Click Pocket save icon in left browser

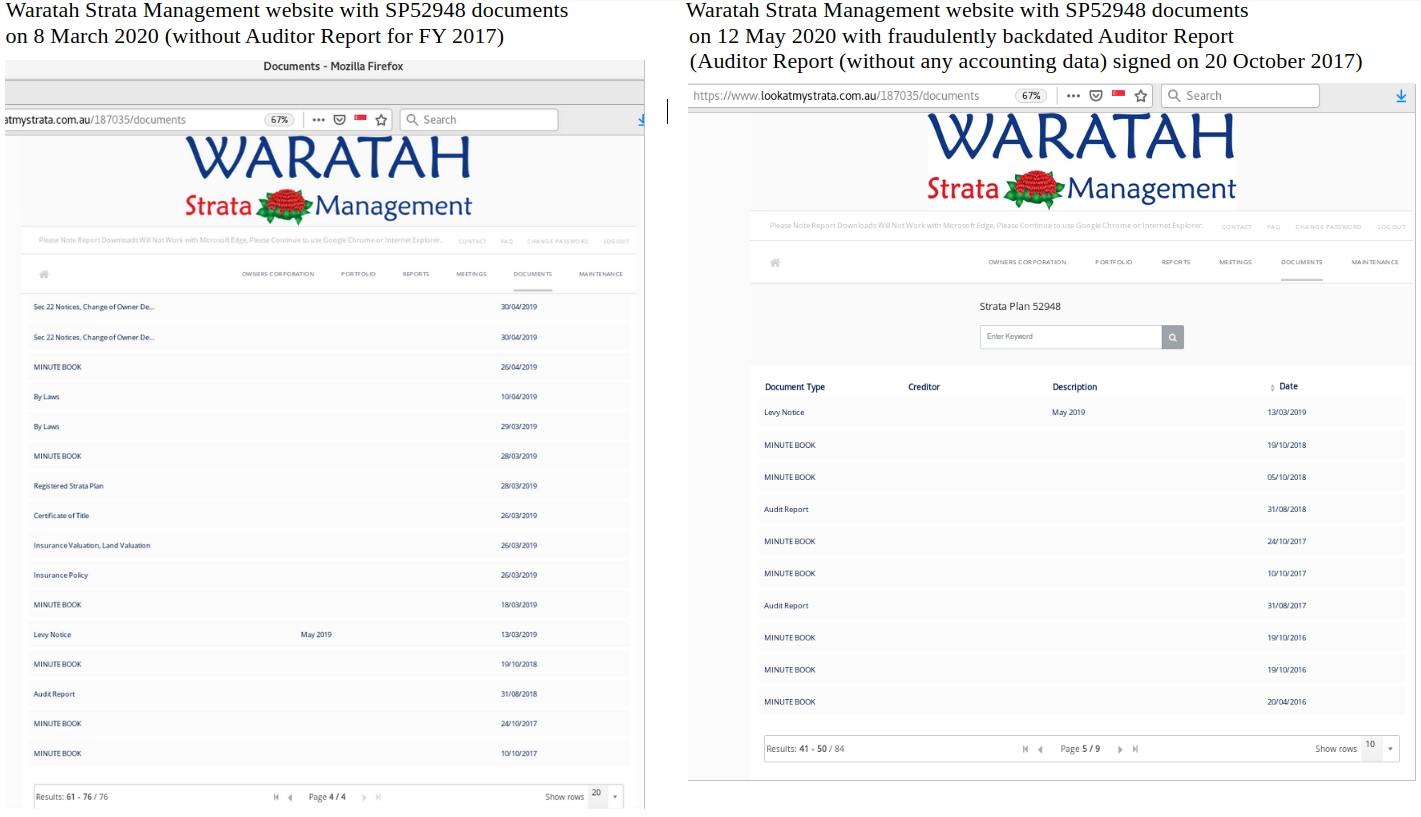point(339,119)
